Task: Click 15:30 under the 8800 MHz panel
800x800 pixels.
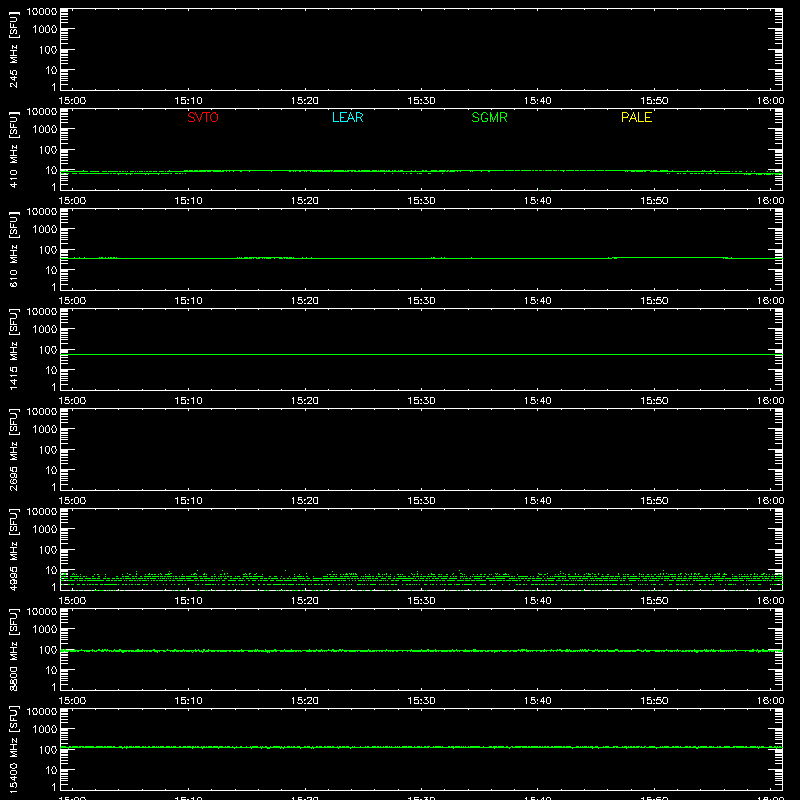Action: coord(421,701)
